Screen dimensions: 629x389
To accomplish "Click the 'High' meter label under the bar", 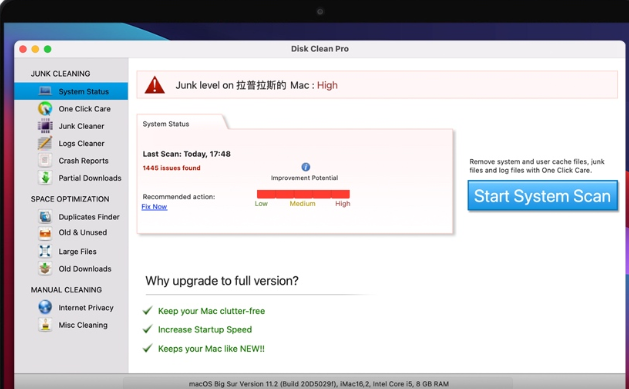I will pyautogui.click(x=343, y=204).
